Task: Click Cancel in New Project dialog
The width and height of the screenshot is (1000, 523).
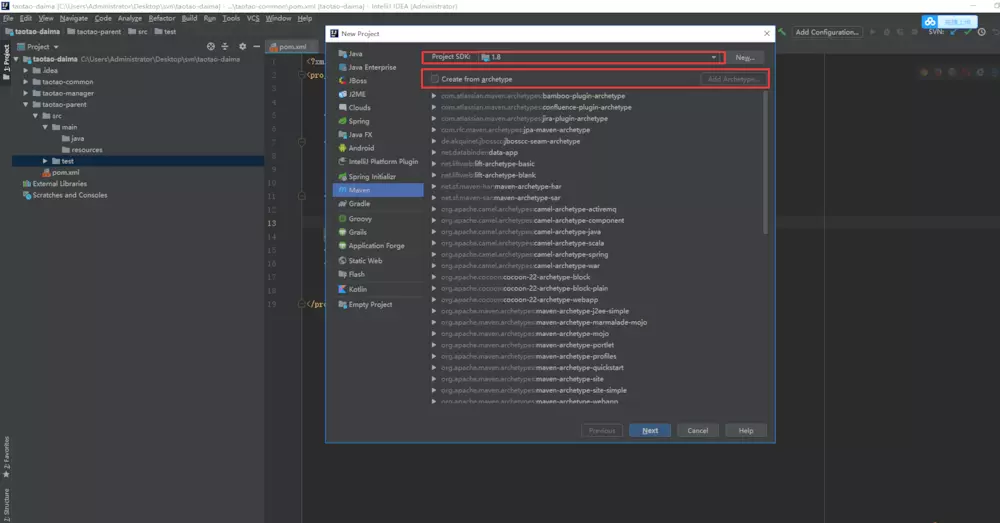Action: [x=698, y=431]
